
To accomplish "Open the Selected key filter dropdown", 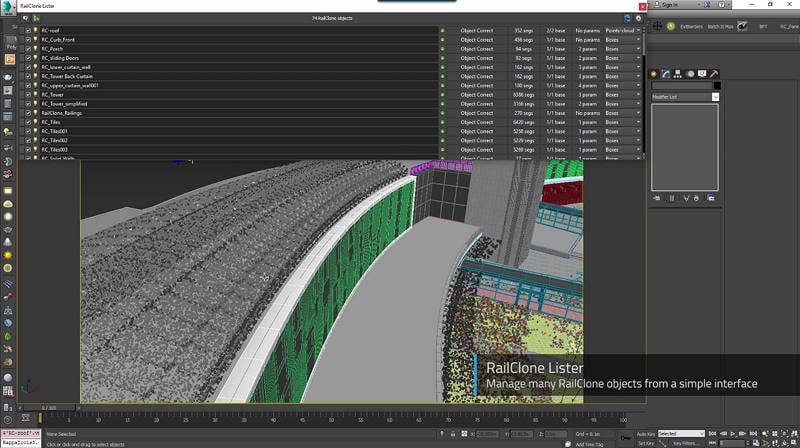I will coord(681,434).
